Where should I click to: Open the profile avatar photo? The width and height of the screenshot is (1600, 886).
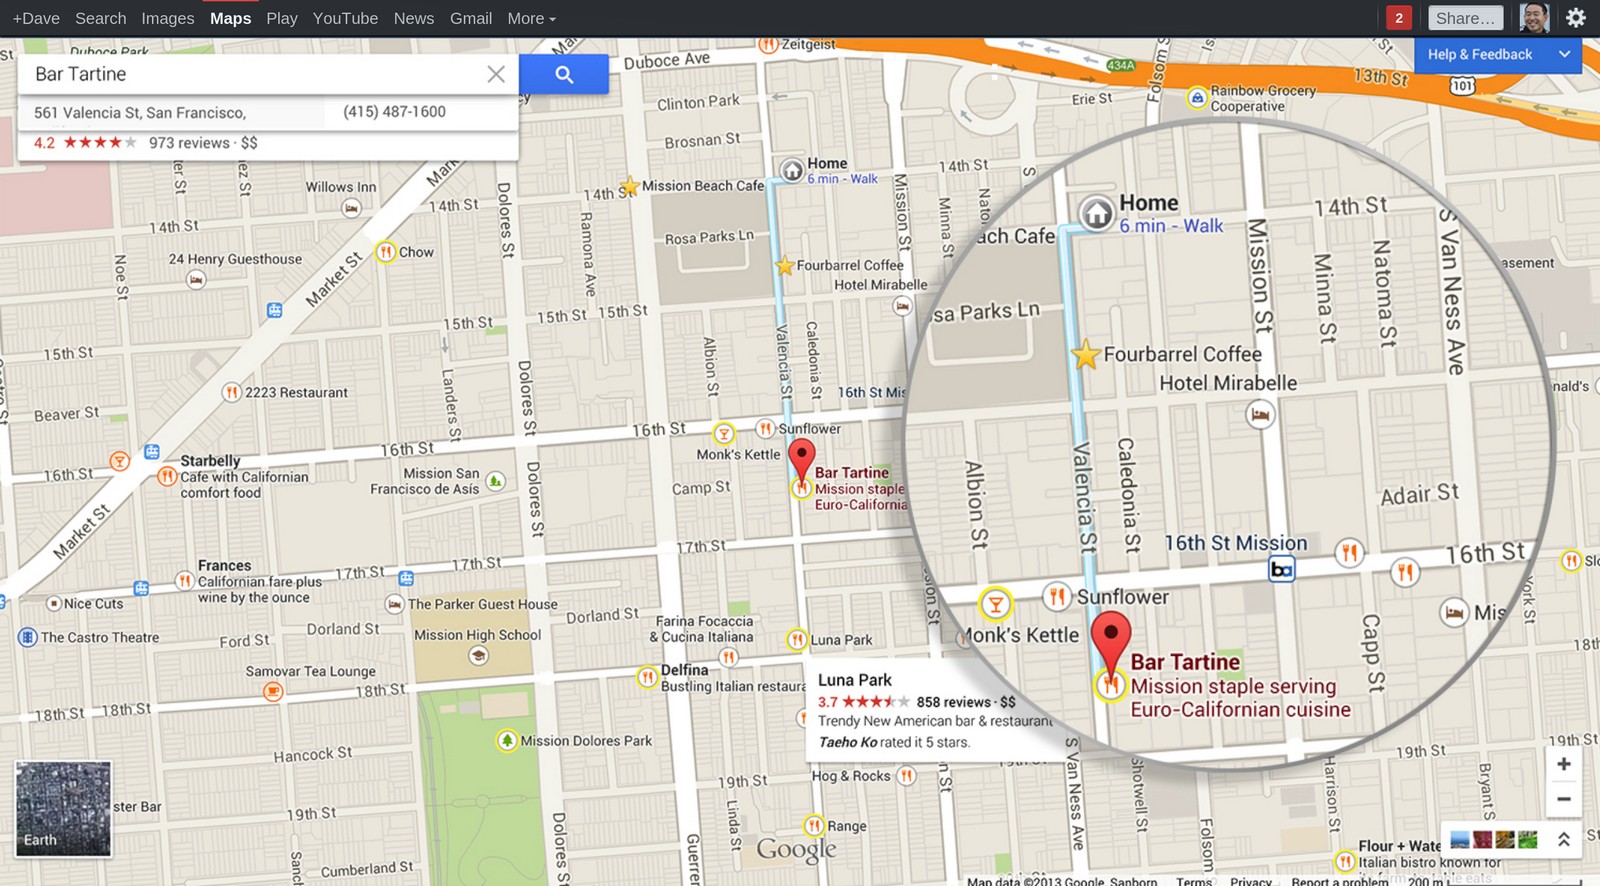click(1534, 18)
